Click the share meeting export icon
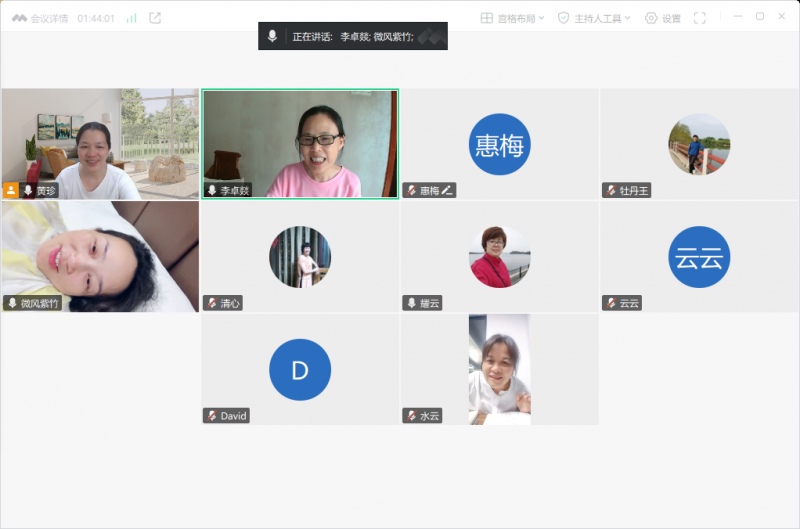Screen dimensions: 800x529 tap(155, 18)
